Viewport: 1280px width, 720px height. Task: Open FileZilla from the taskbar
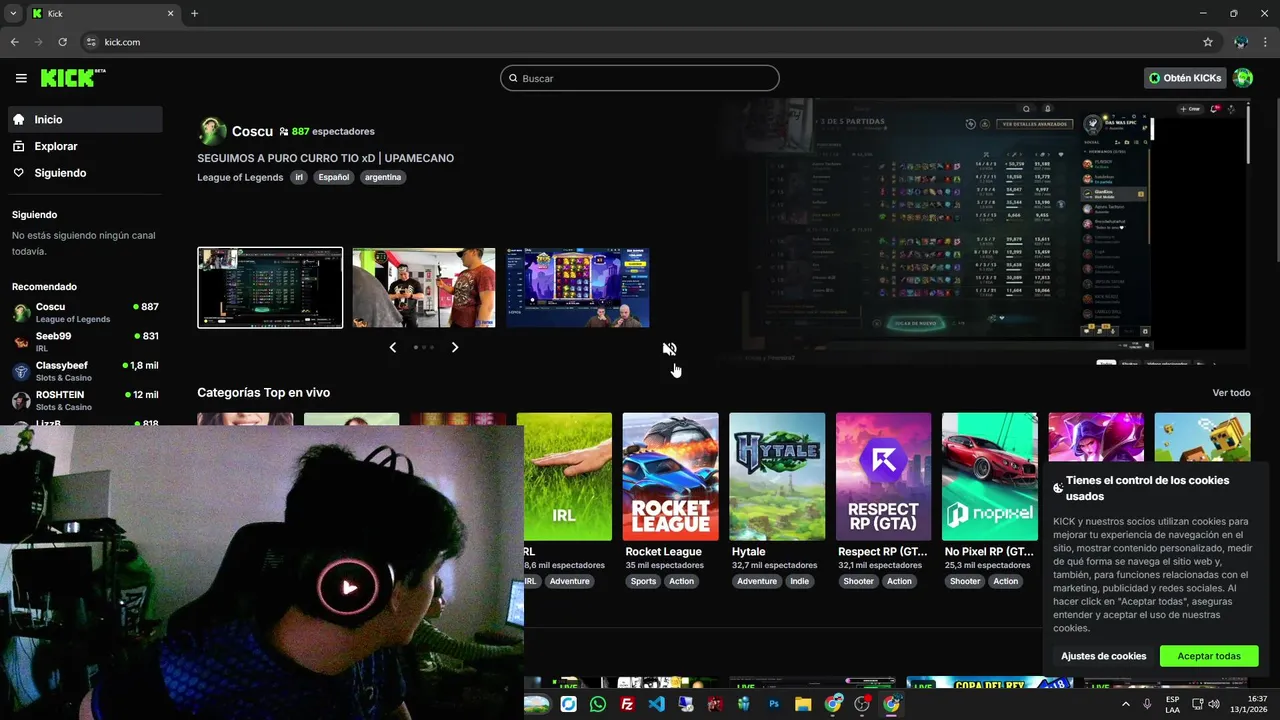(x=627, y=704)
